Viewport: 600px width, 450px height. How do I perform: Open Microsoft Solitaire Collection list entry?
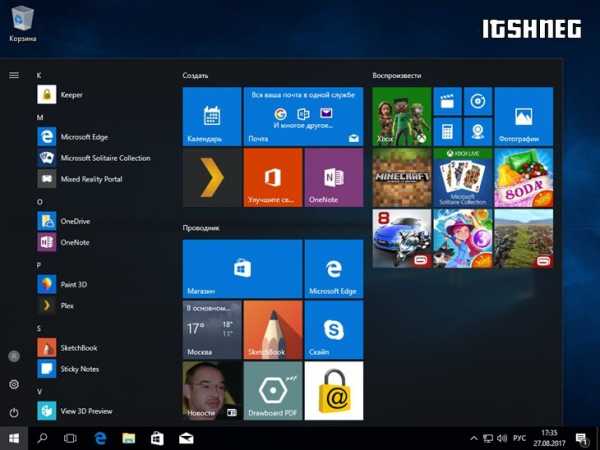click(x=94, y=158)
